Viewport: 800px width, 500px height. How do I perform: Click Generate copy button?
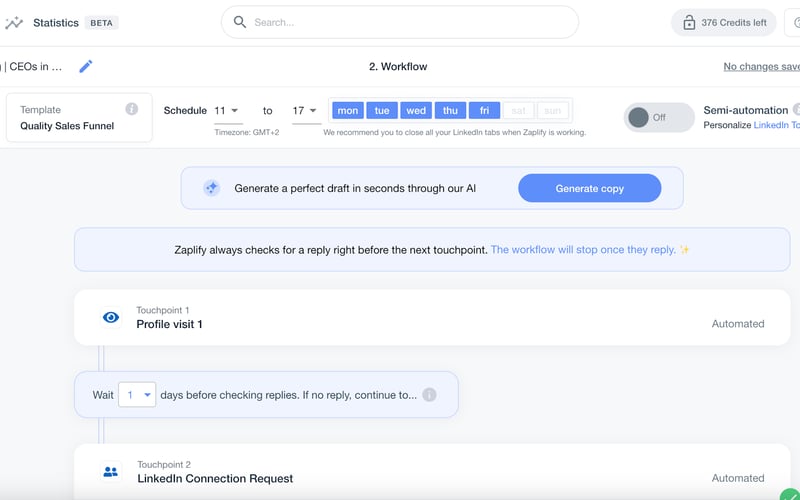click(589, 188)
